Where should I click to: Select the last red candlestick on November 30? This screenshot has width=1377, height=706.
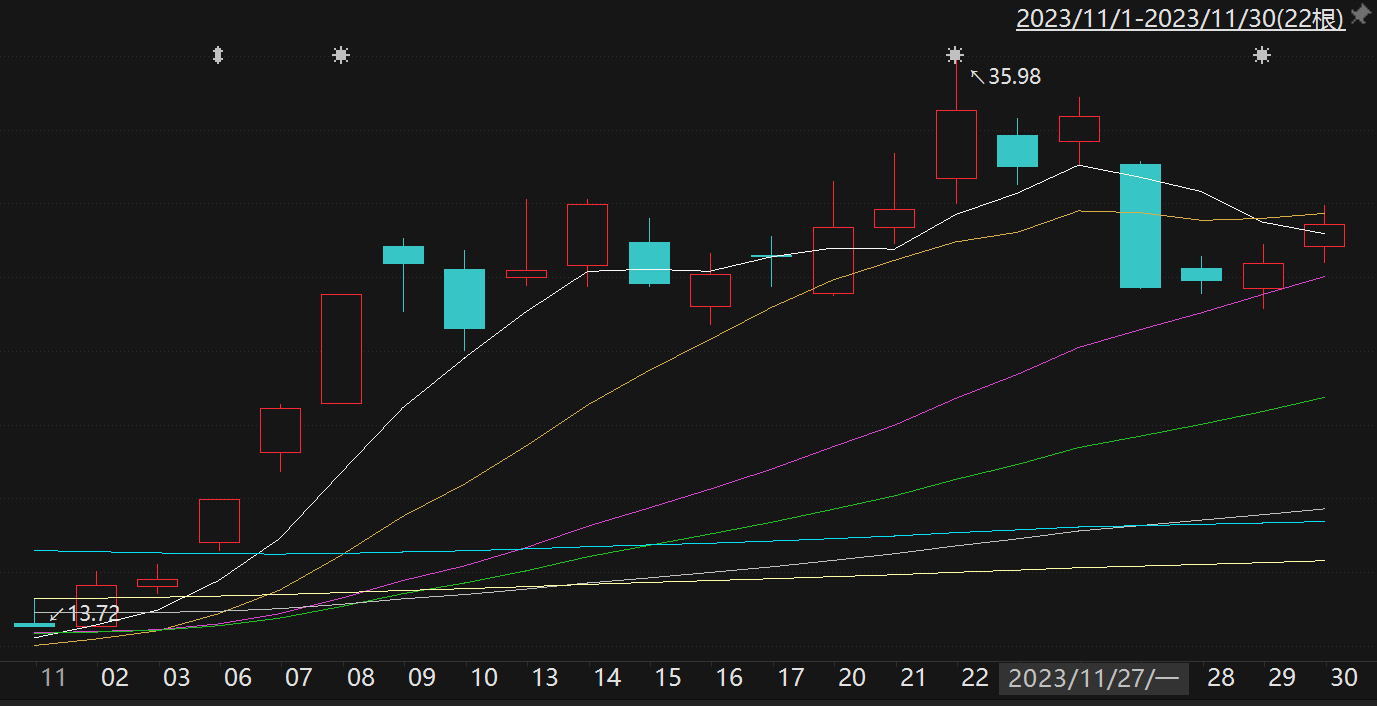(x=1324, y=235)
